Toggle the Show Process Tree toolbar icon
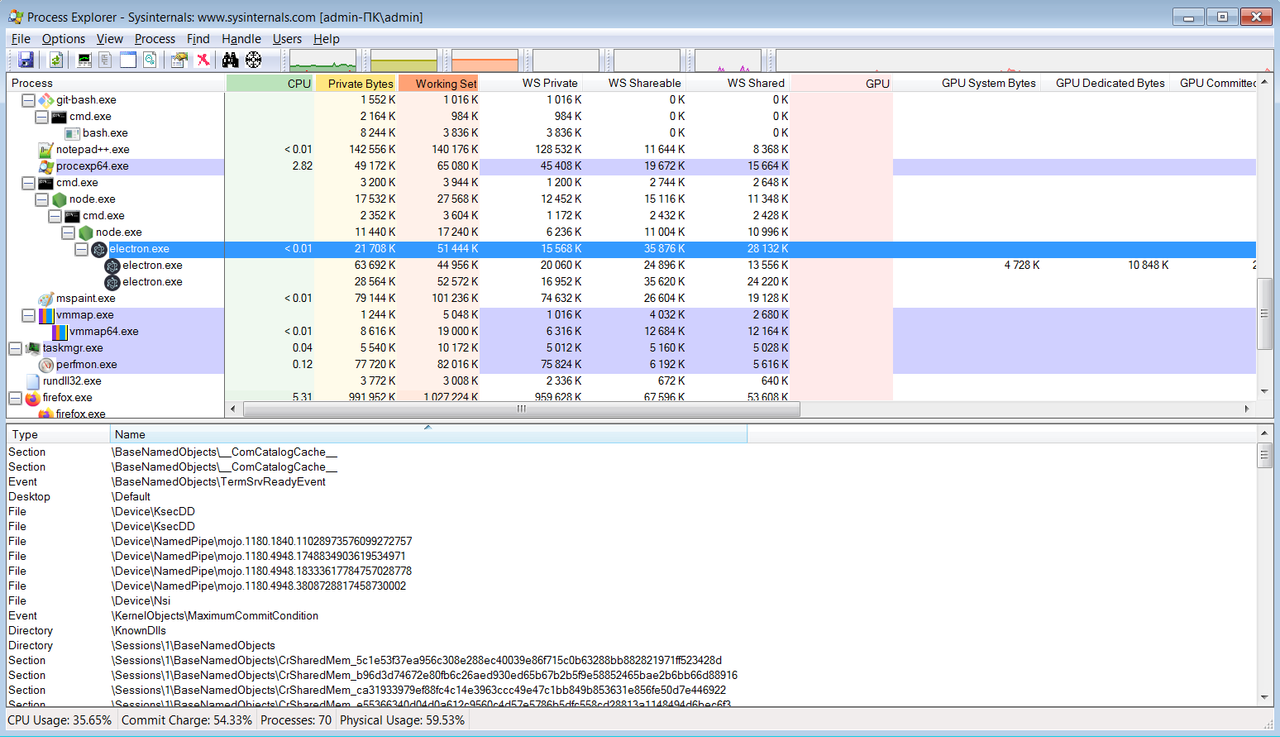 click(x=105, y=59)
